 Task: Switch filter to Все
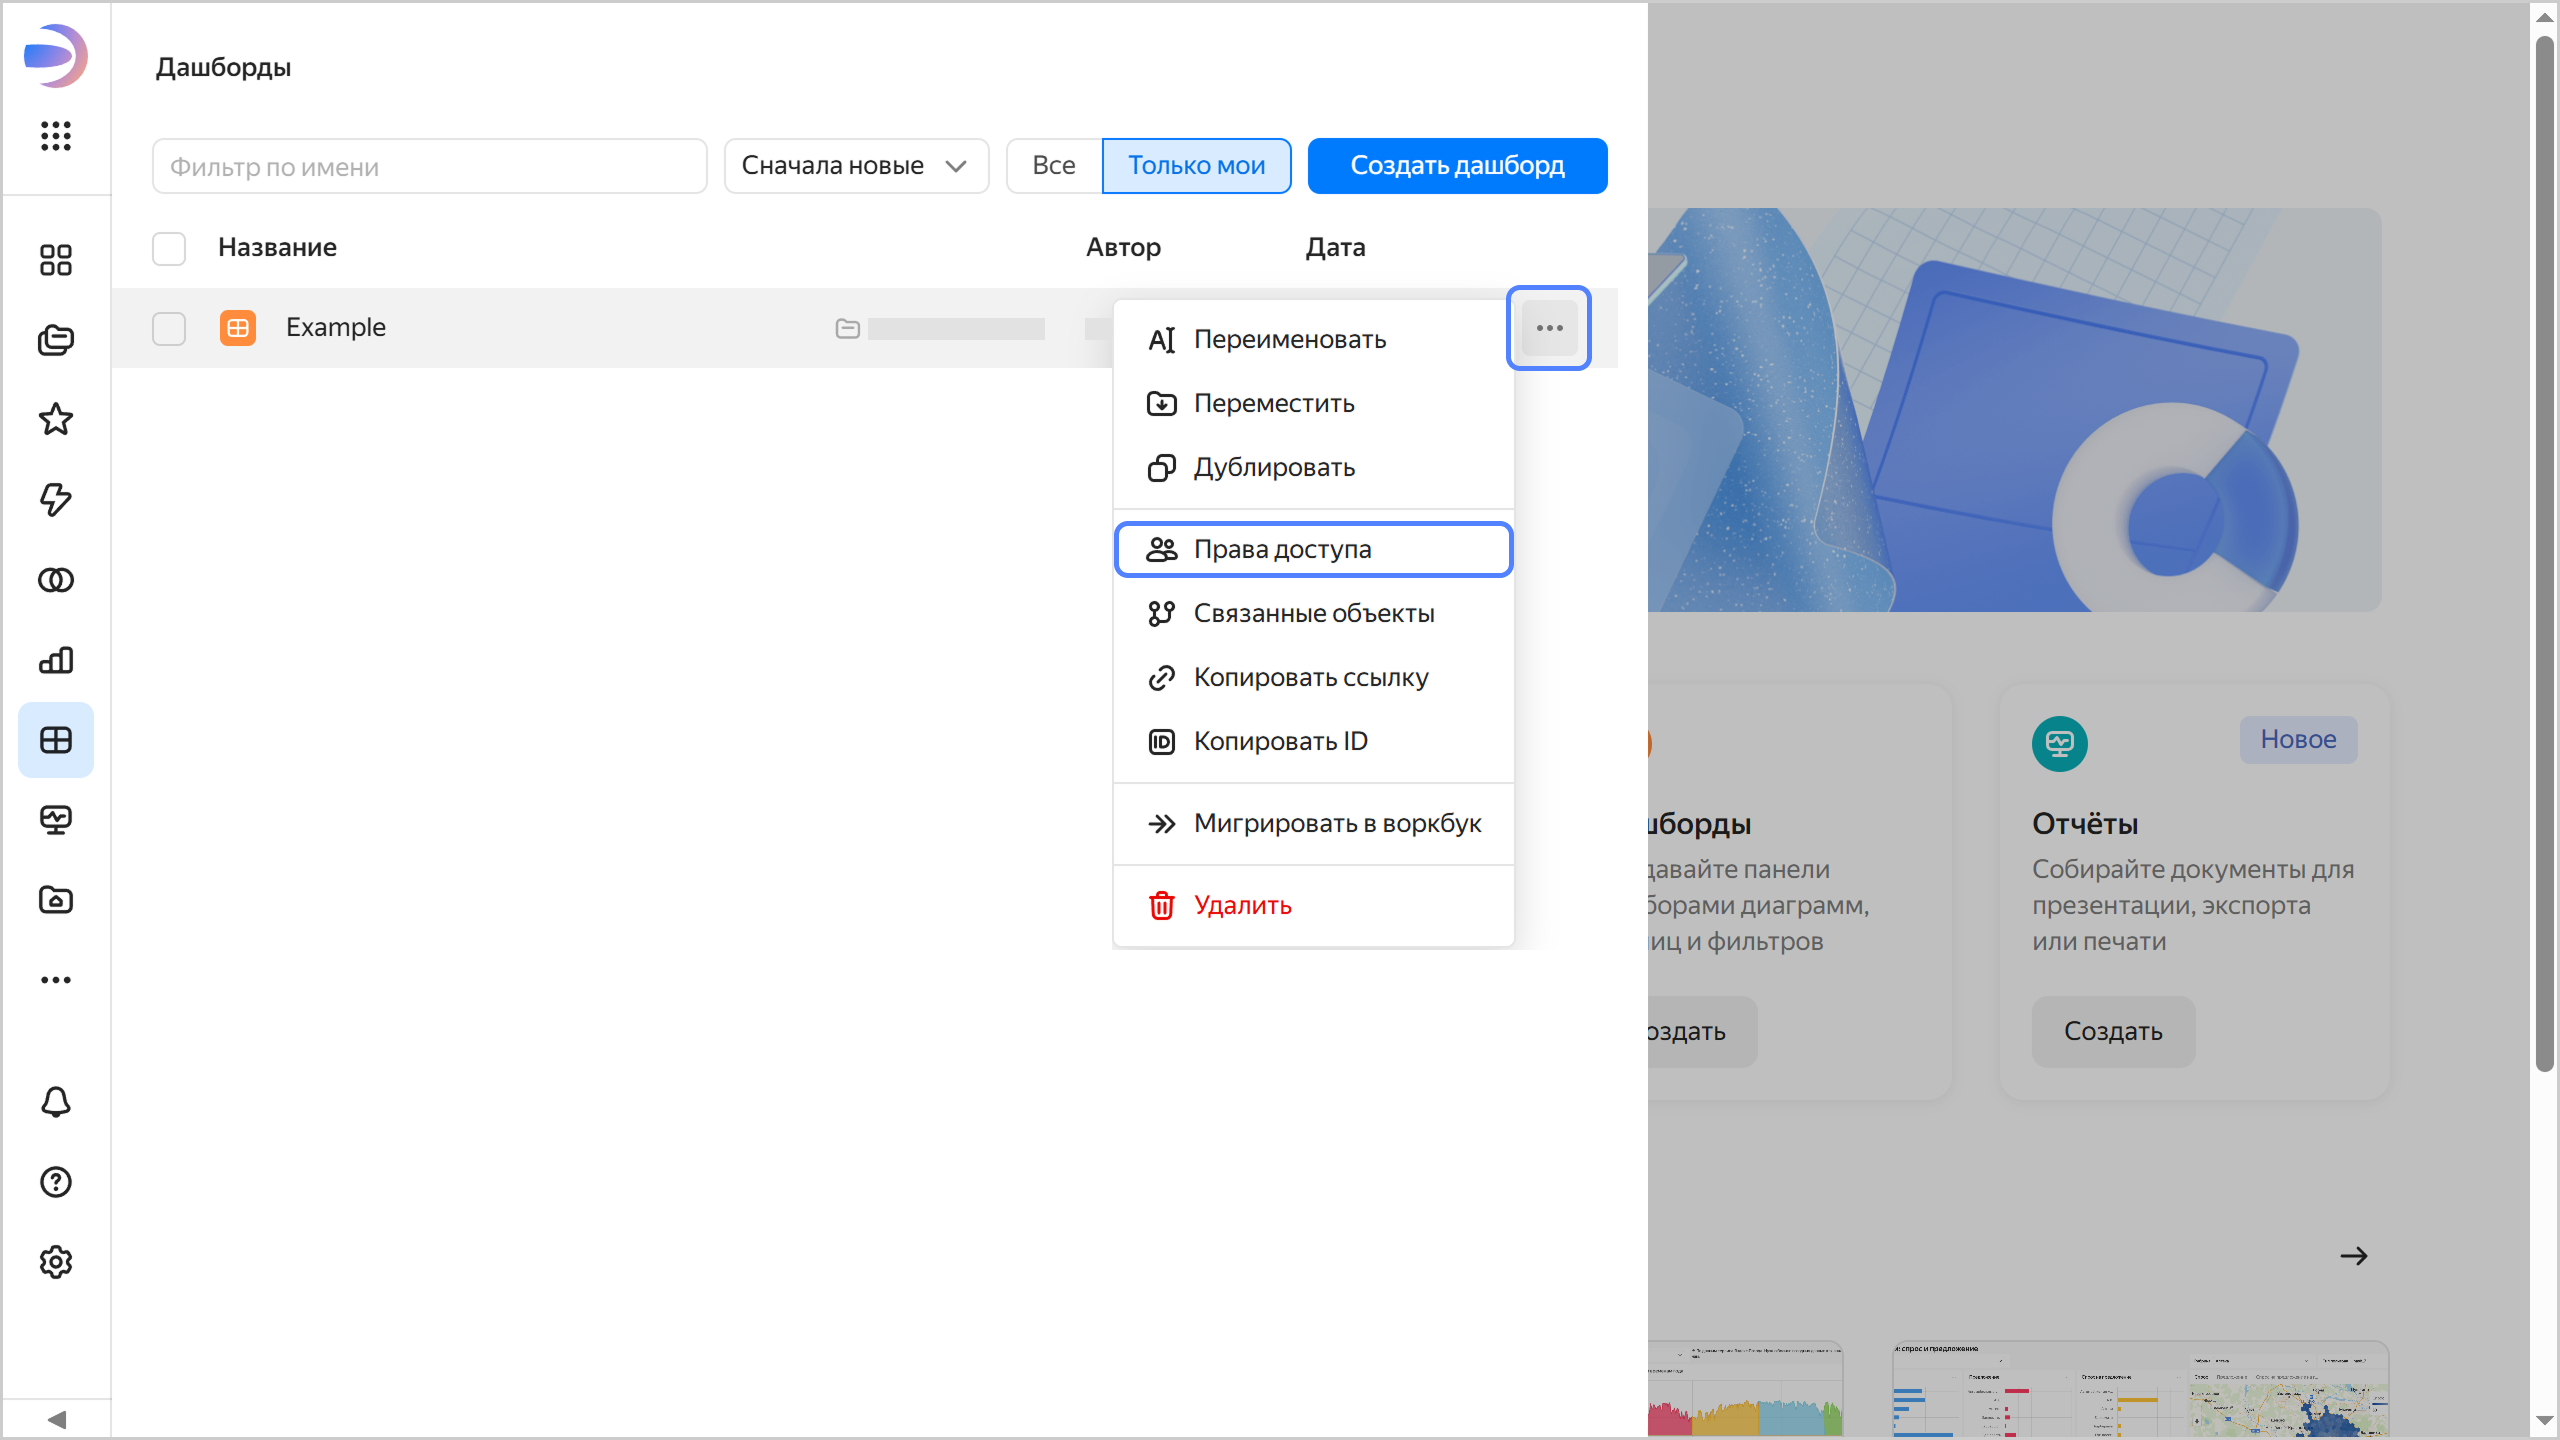[x=1054, y=166]
